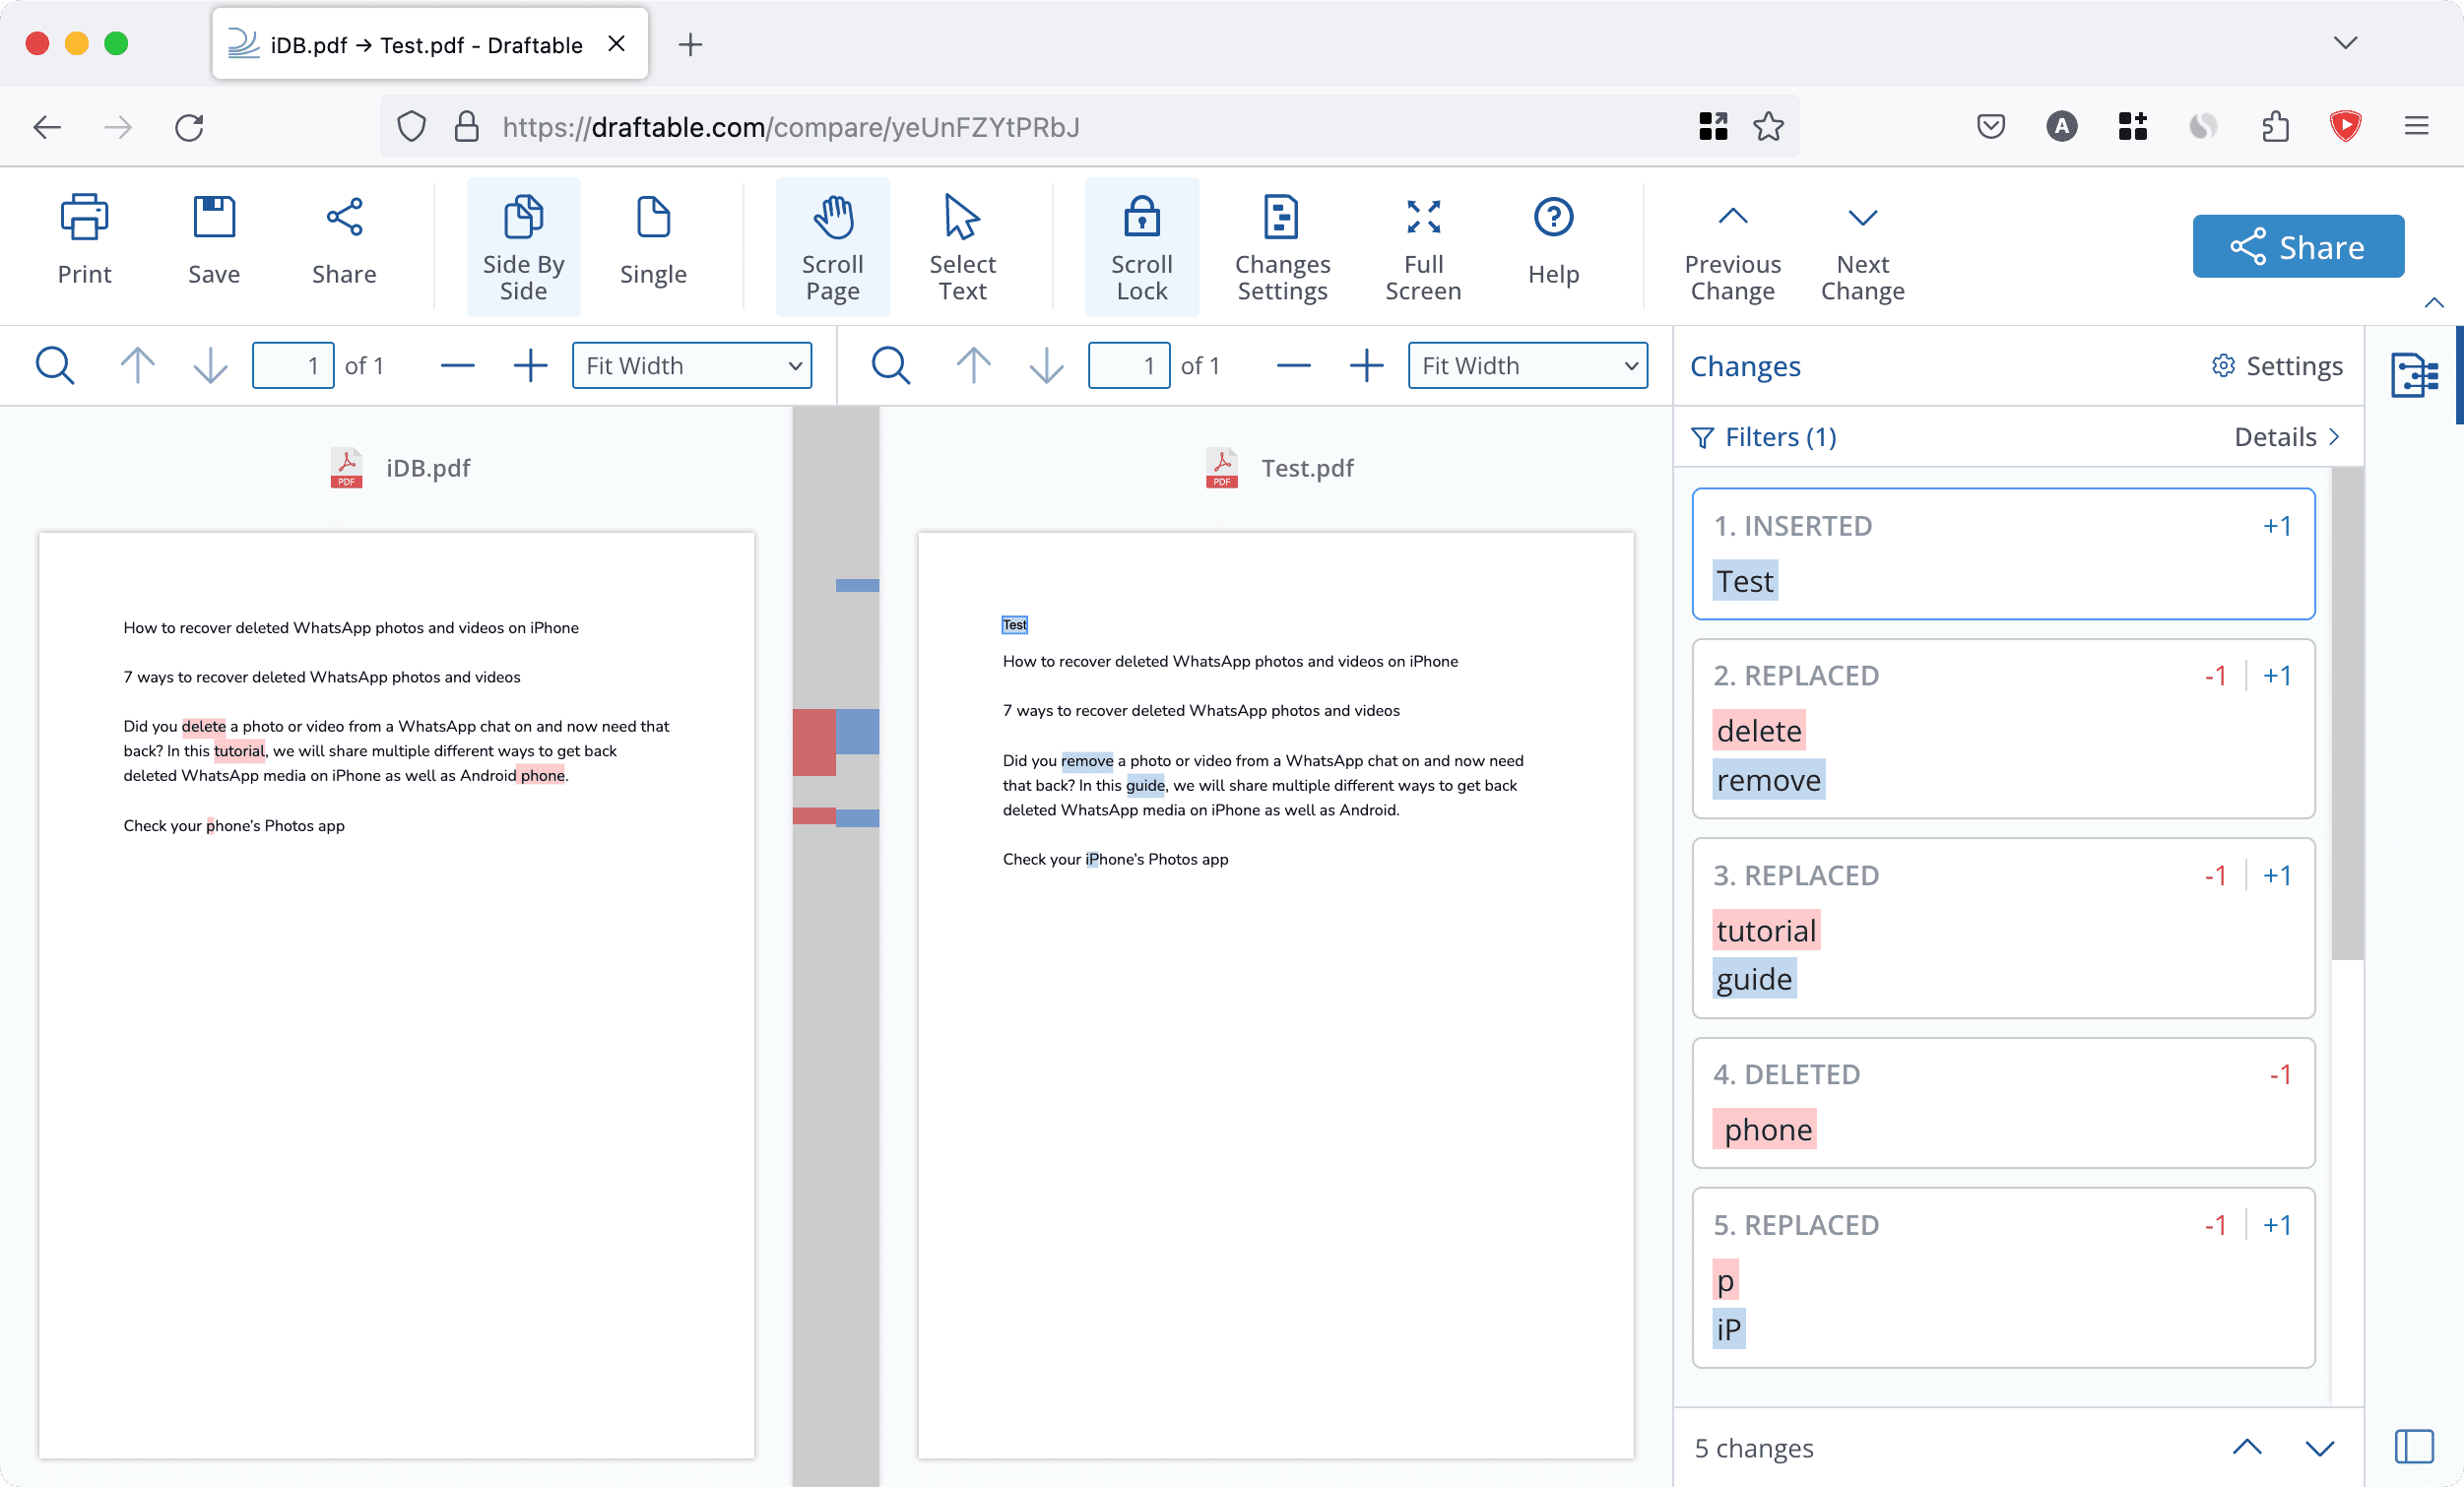The height and width of the screenshot is (1487, 2464).
Task: Toggle the Select Text tool
Action: pos(963,244)
